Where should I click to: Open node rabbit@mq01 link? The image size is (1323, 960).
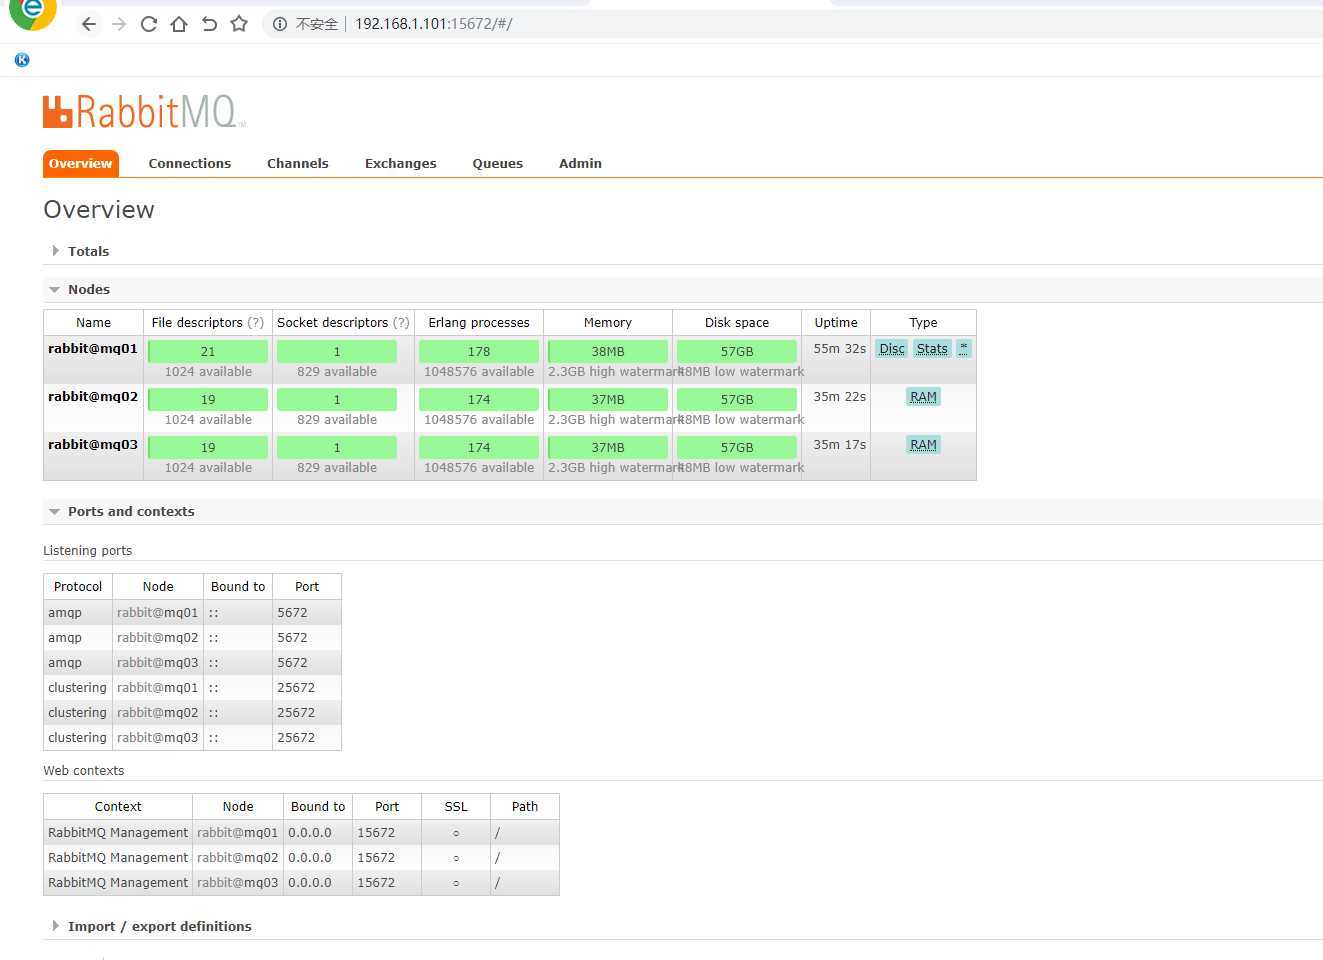coord(93,348)
